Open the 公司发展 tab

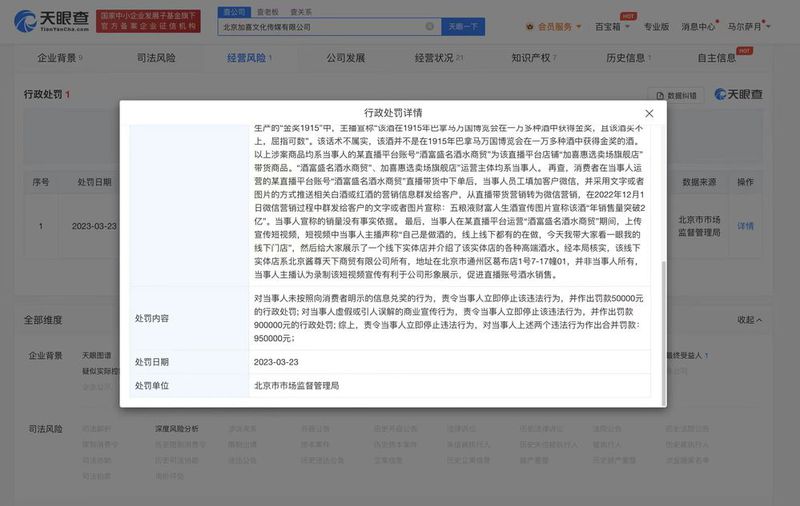pyautogui.click(x=345, y=58)
